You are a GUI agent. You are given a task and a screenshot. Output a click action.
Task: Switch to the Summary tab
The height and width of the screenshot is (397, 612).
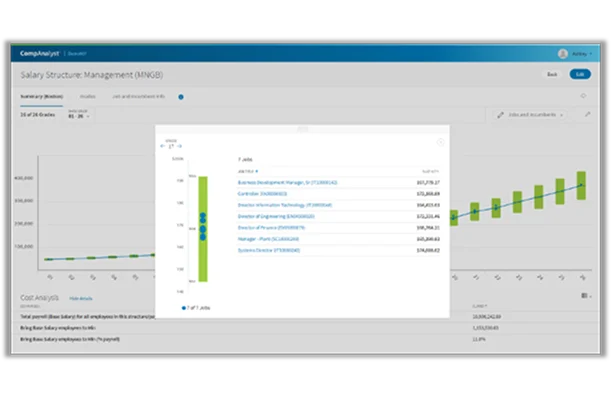(41, 96)
